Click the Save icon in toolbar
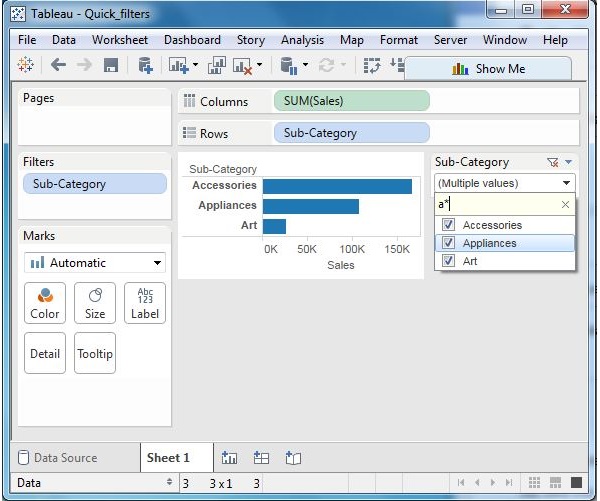This screenshot has height=501, width=600. pyautogui.click(x=111, y=65)
